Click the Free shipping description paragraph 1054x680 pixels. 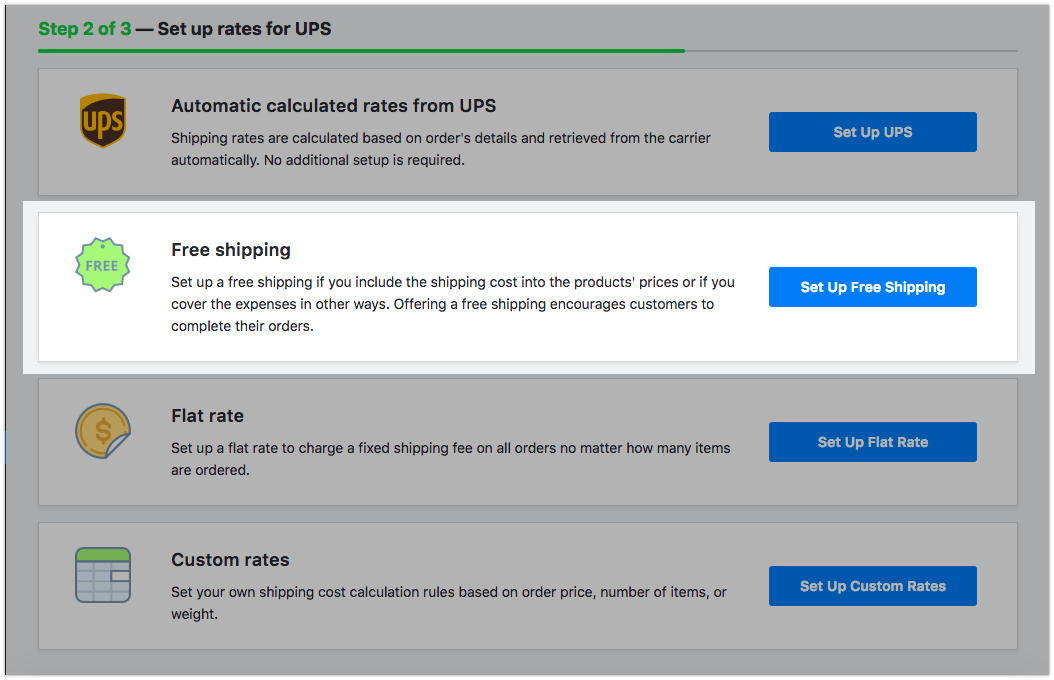452,304
